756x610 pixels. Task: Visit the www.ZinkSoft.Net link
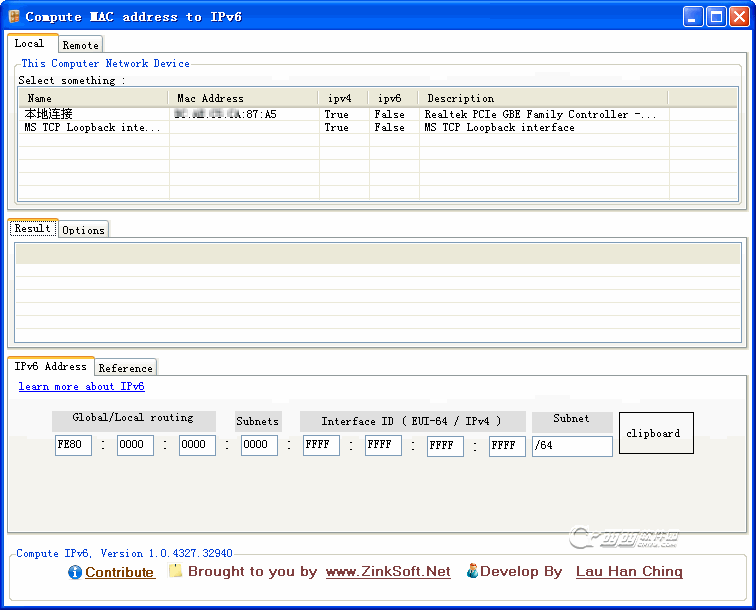point(387,572)
